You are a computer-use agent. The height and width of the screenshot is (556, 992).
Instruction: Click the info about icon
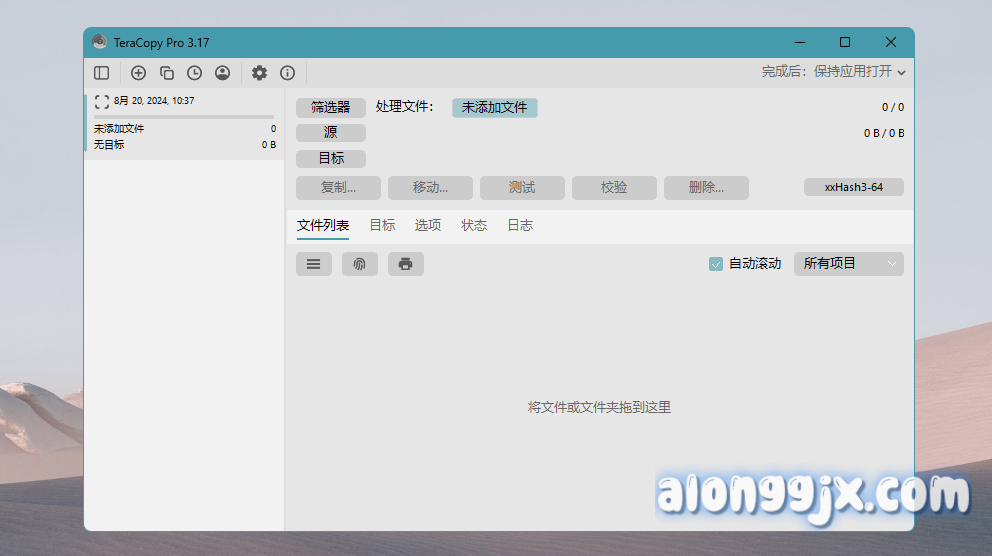pyautogui.click(x=288, y=73)
